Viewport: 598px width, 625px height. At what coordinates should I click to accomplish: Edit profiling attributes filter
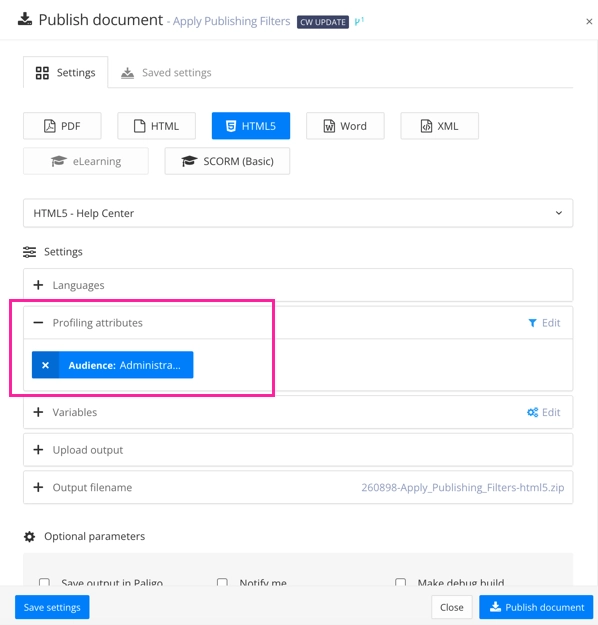[x=544, y=323]
